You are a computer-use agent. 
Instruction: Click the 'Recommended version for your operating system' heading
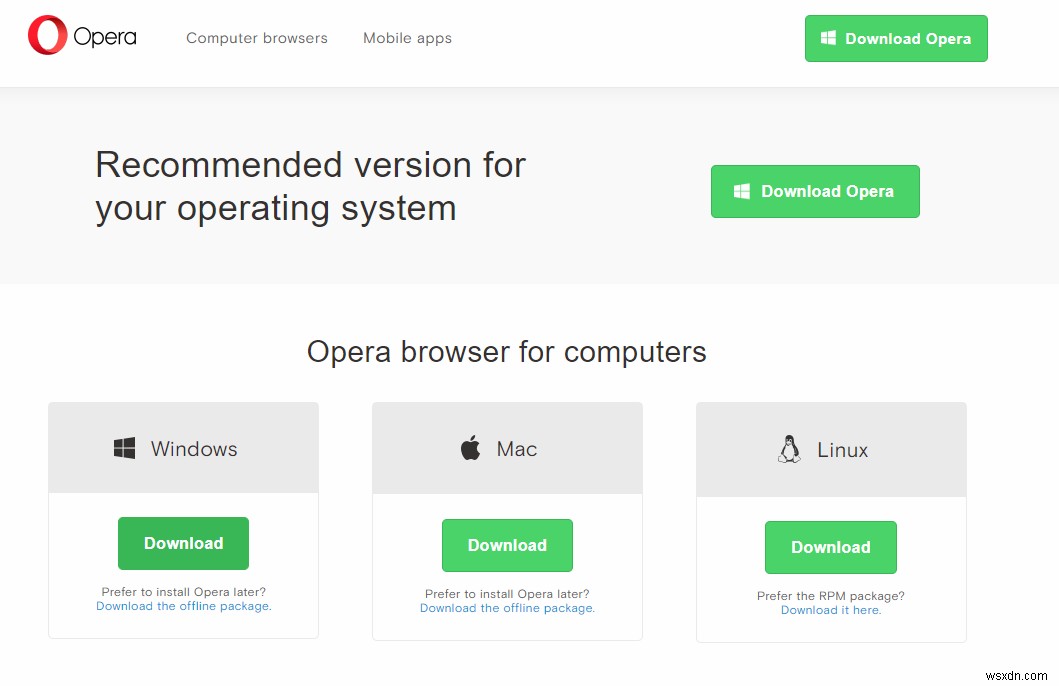coord(310,186)
